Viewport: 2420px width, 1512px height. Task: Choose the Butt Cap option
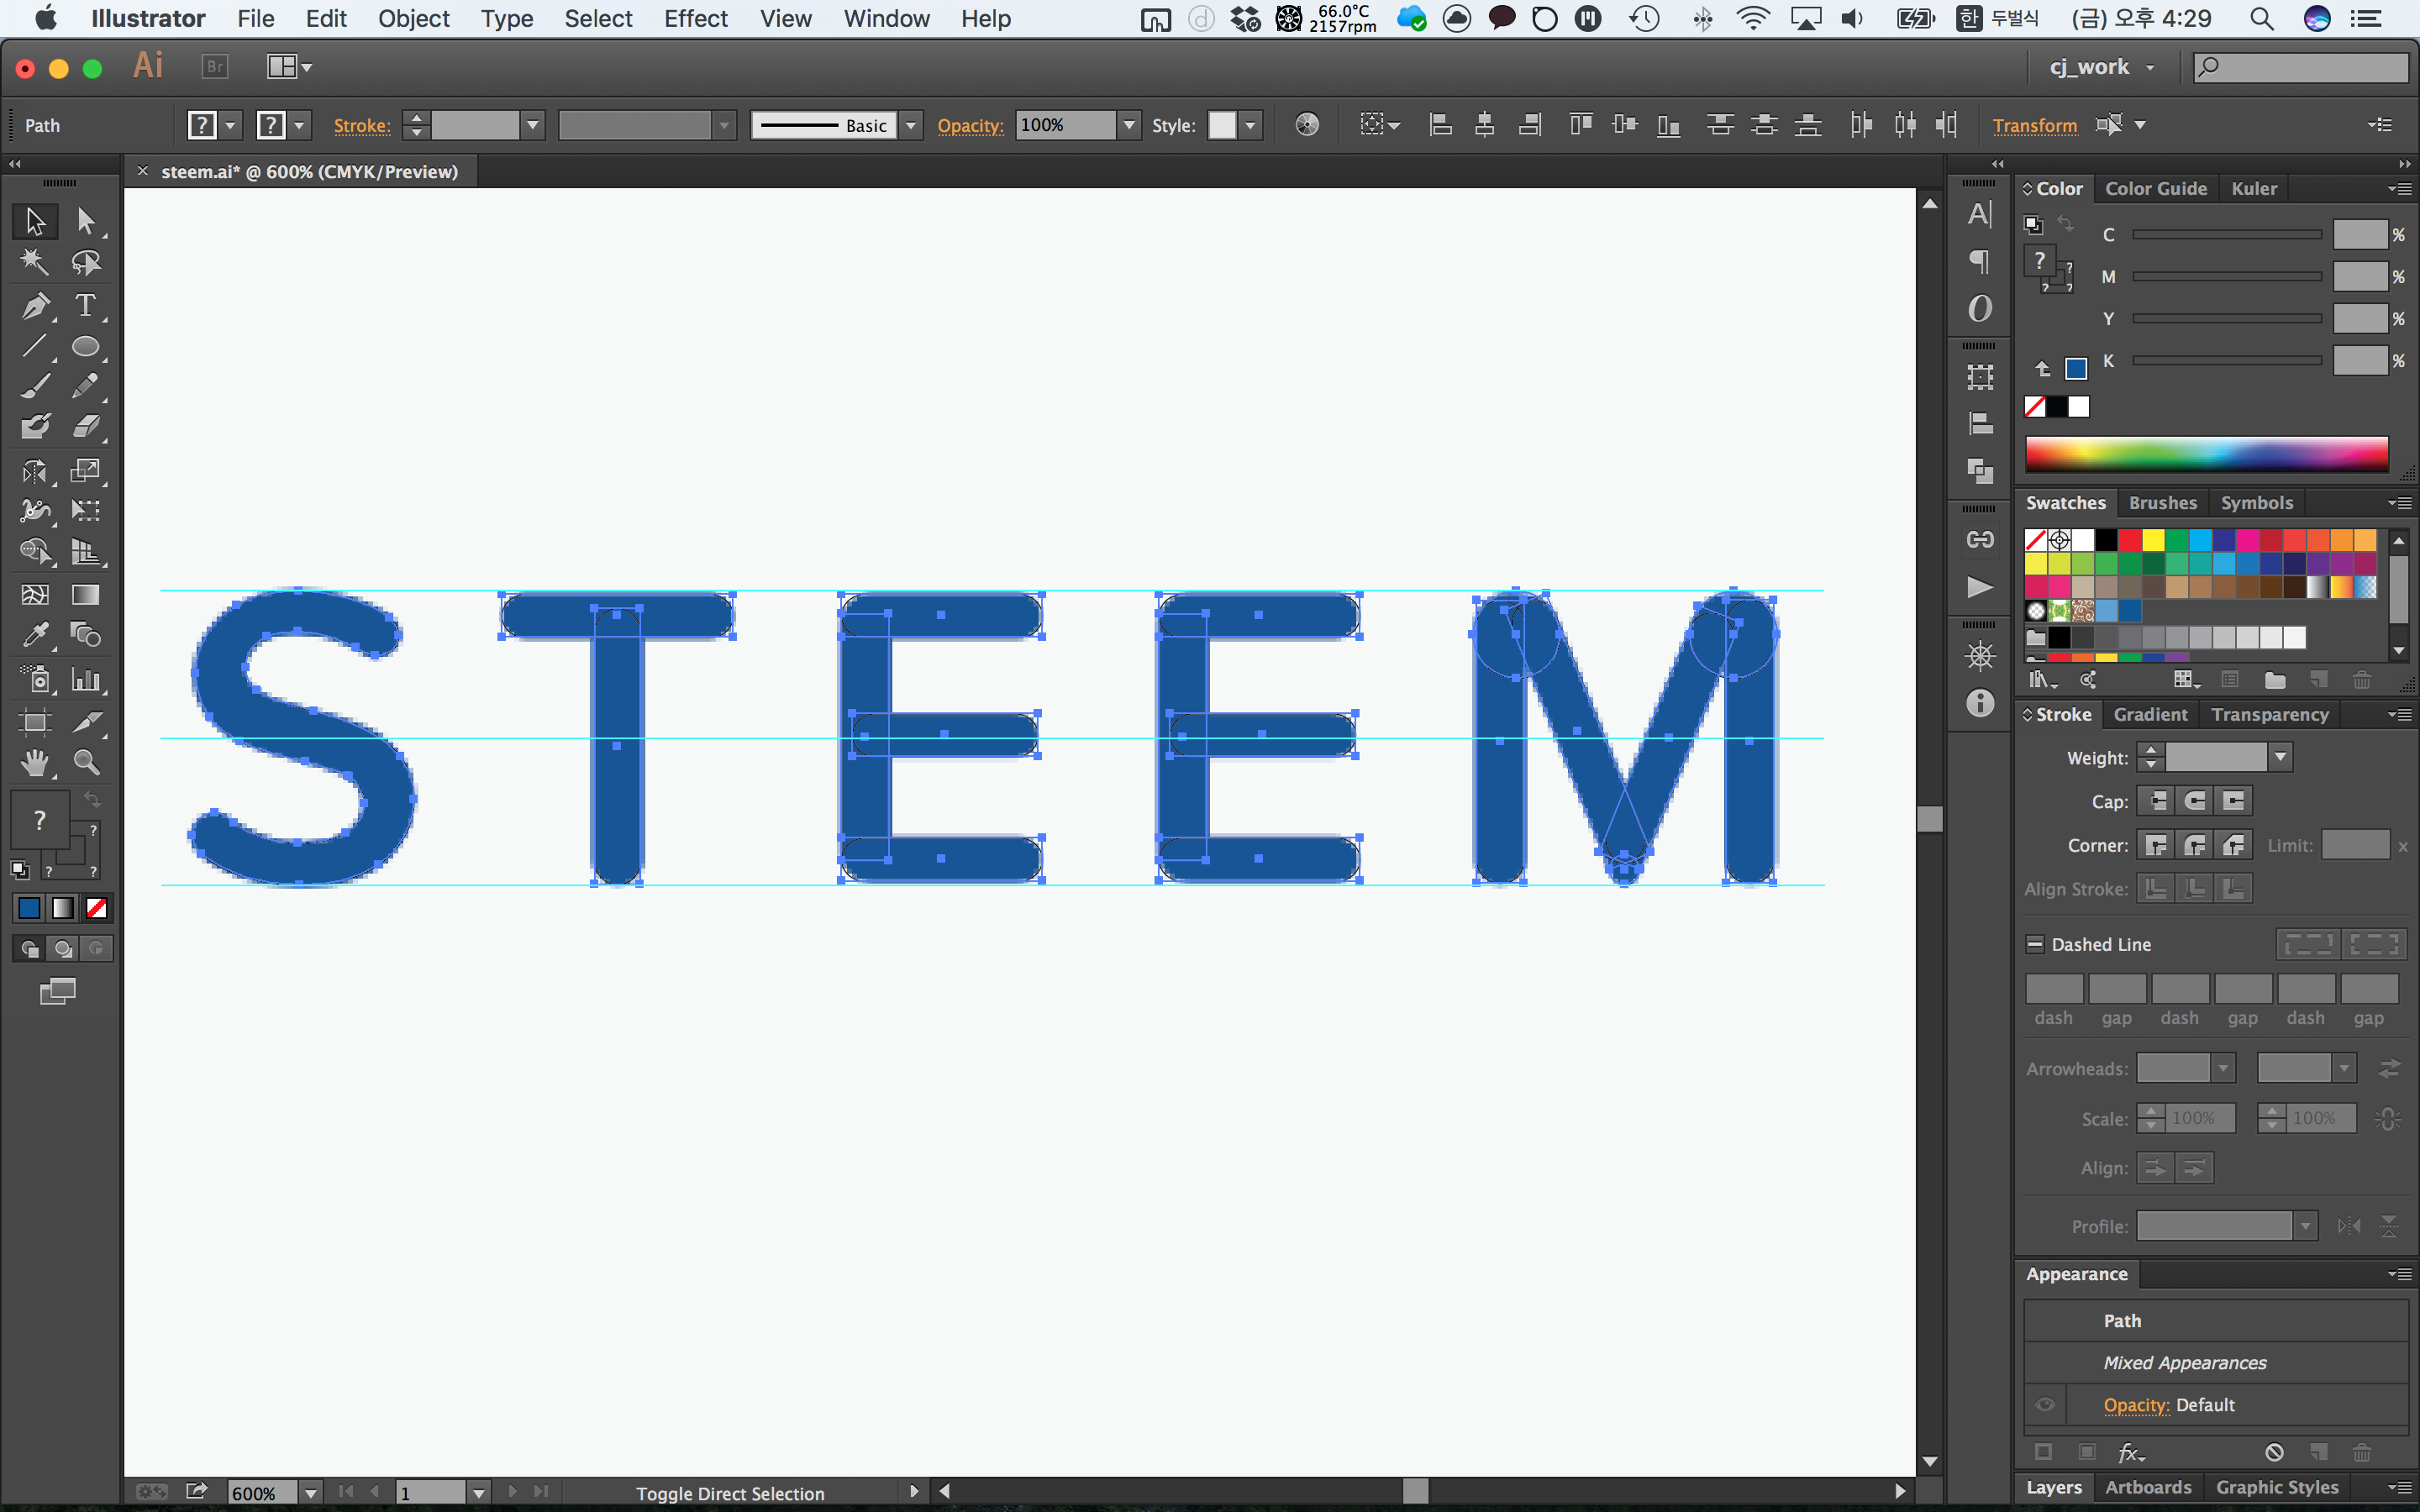pos(2157,801)
